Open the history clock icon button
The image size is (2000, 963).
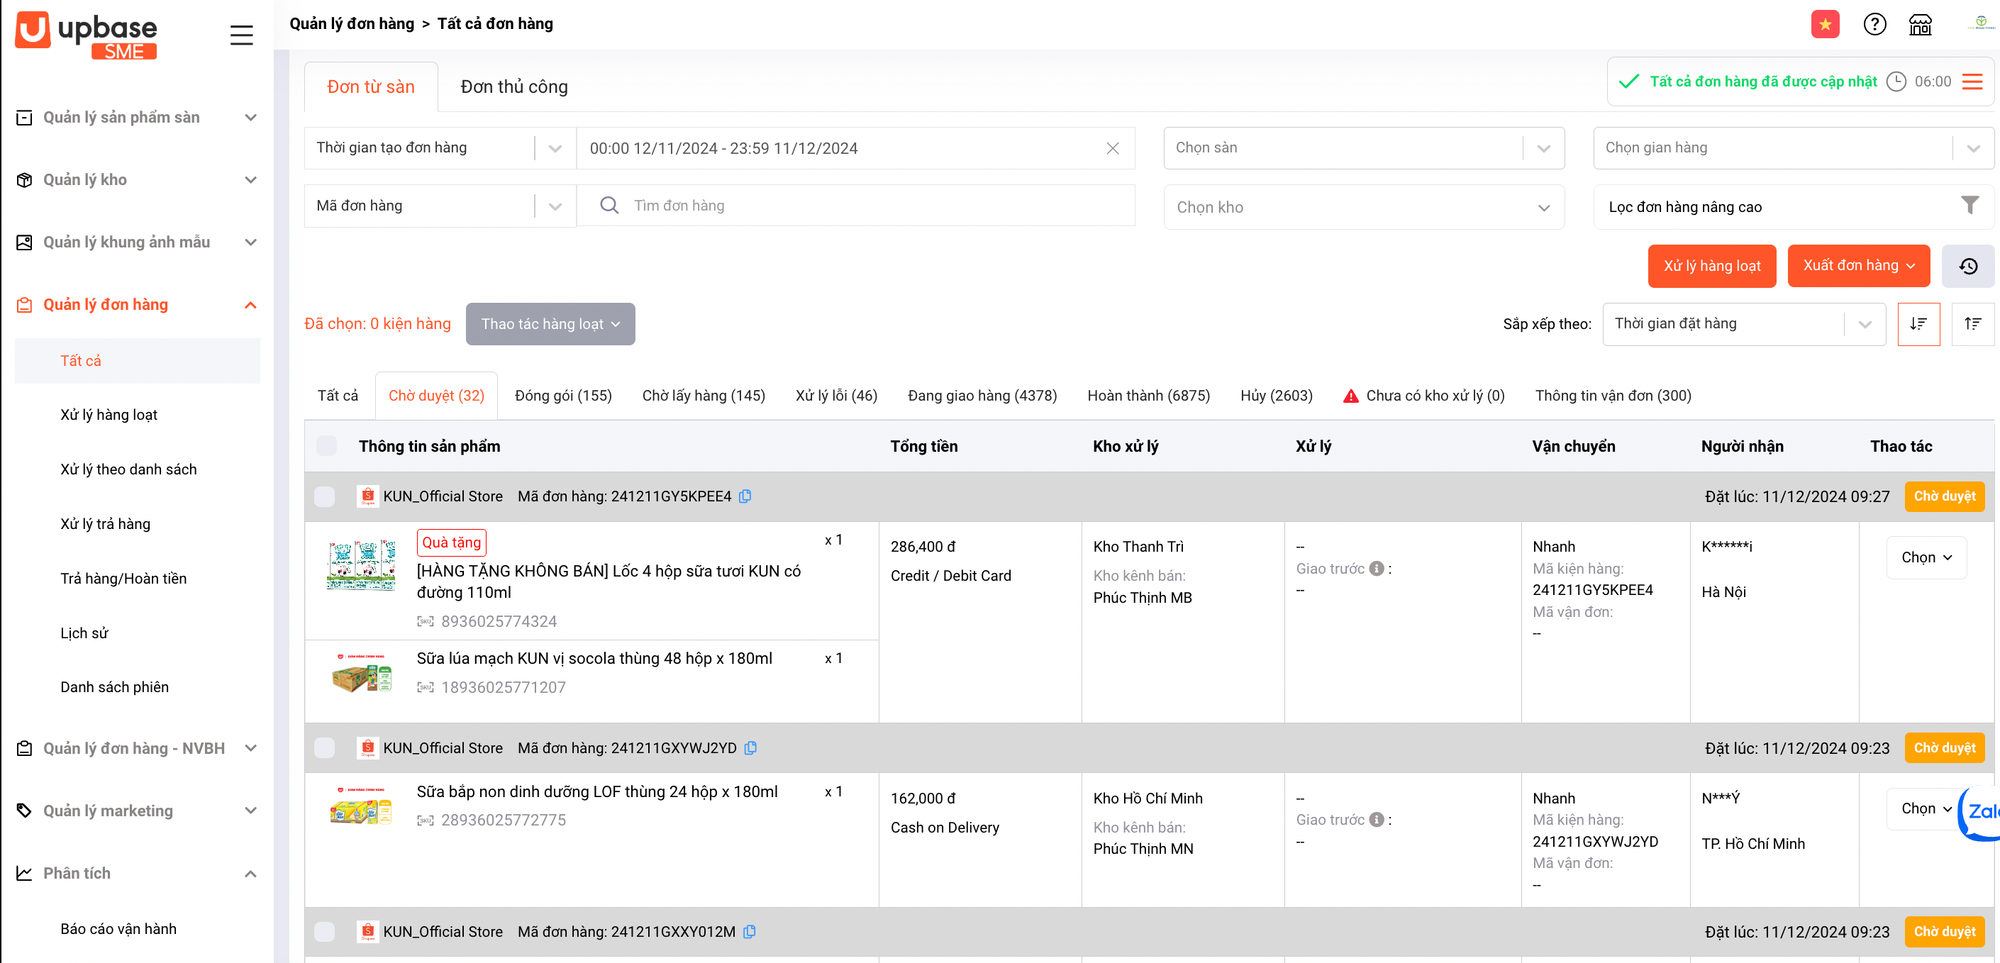point(1967,266)
